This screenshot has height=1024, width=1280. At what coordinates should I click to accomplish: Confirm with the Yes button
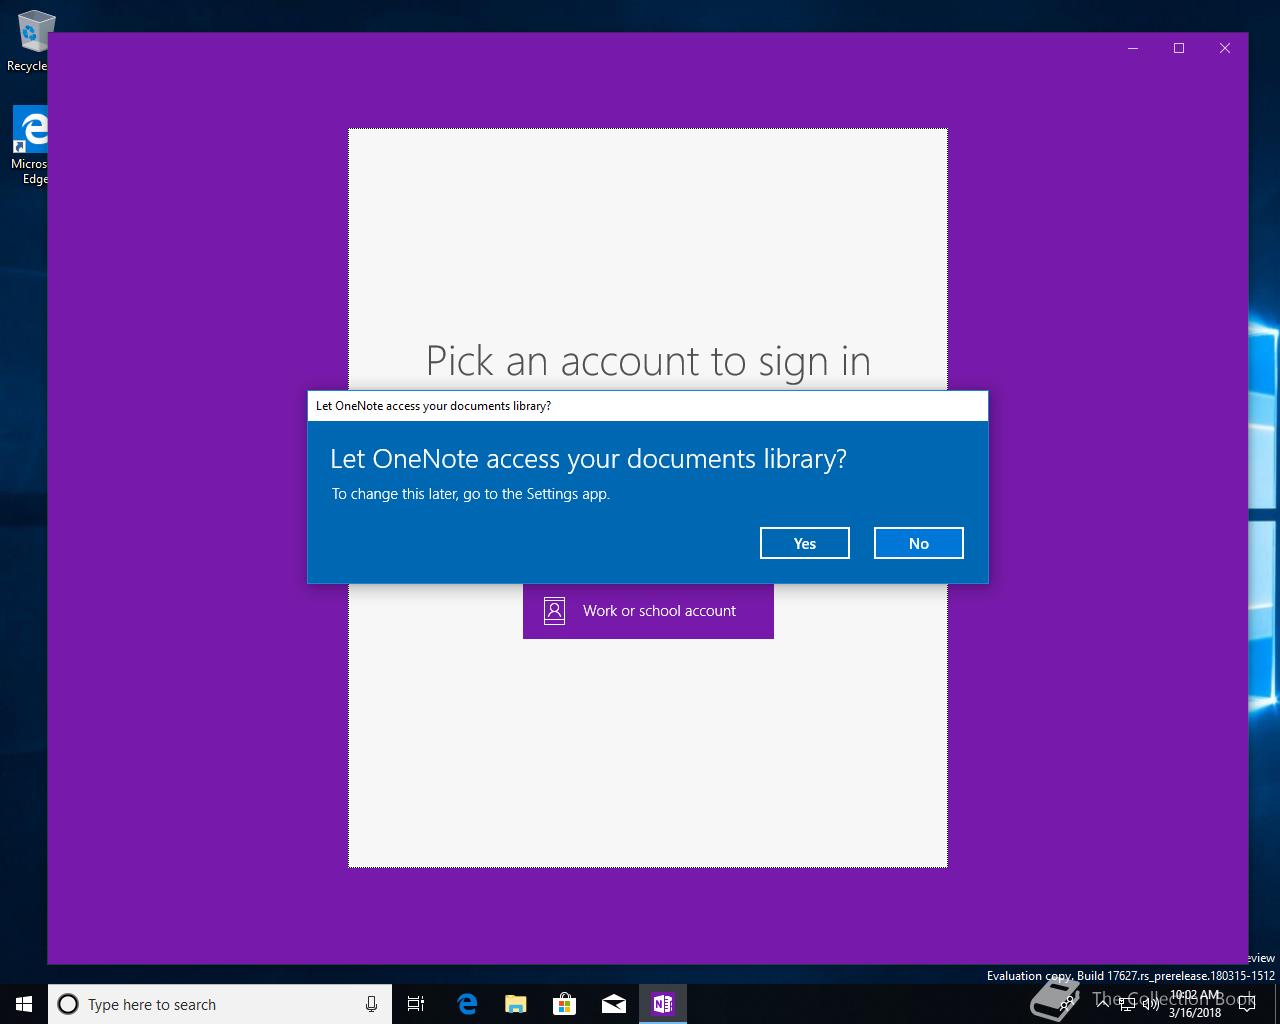click(804, 543)
